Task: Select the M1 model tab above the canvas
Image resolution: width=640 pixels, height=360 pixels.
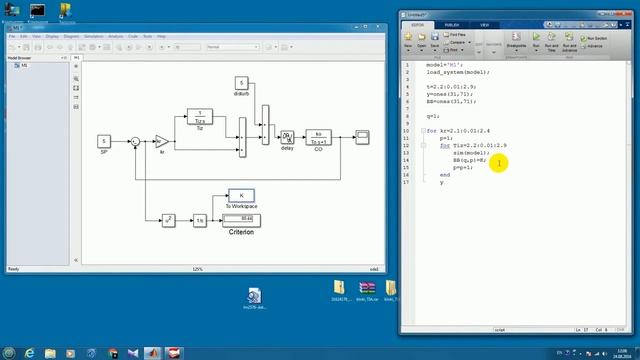Action: (76, 58)
